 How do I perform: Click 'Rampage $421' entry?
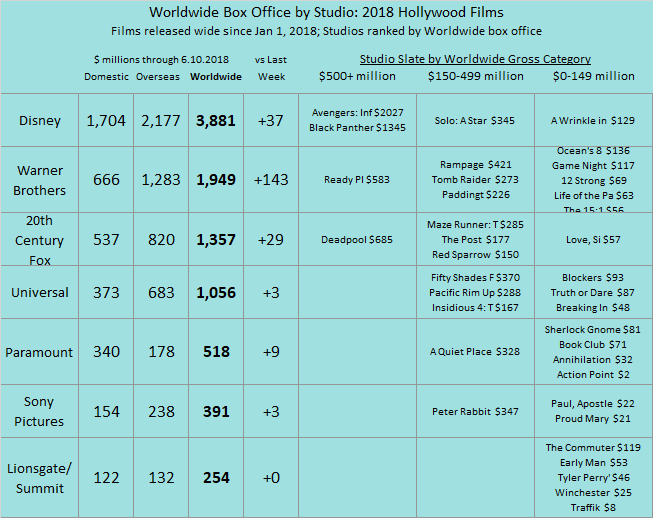(x=476, y=165)
